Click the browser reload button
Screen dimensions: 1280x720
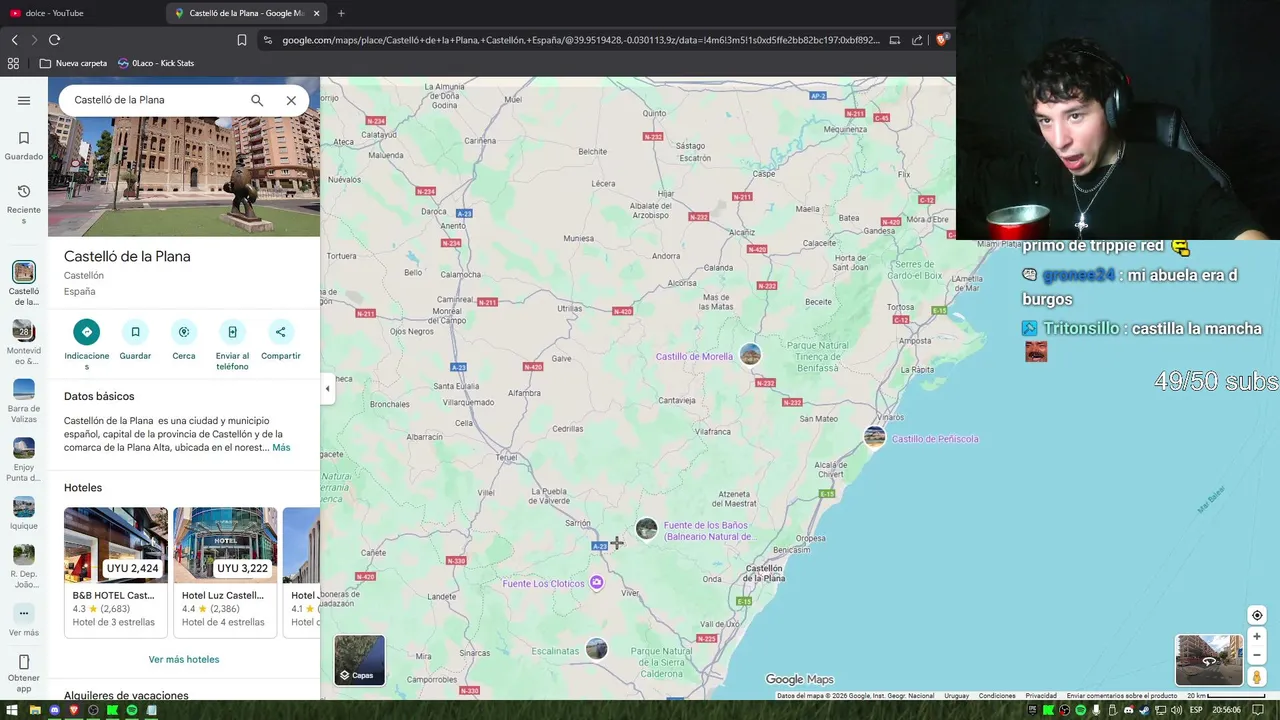point(54,40)
